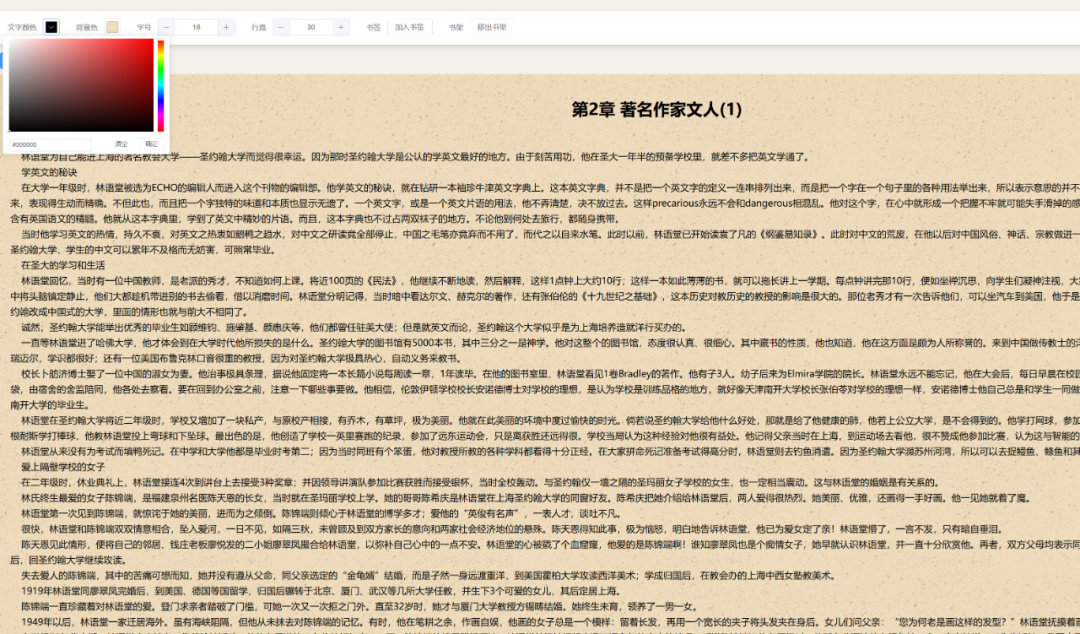Viewport: 1080px width, 634px height.
Task: Click the 文字颜色 label
Action: (22, 28)
